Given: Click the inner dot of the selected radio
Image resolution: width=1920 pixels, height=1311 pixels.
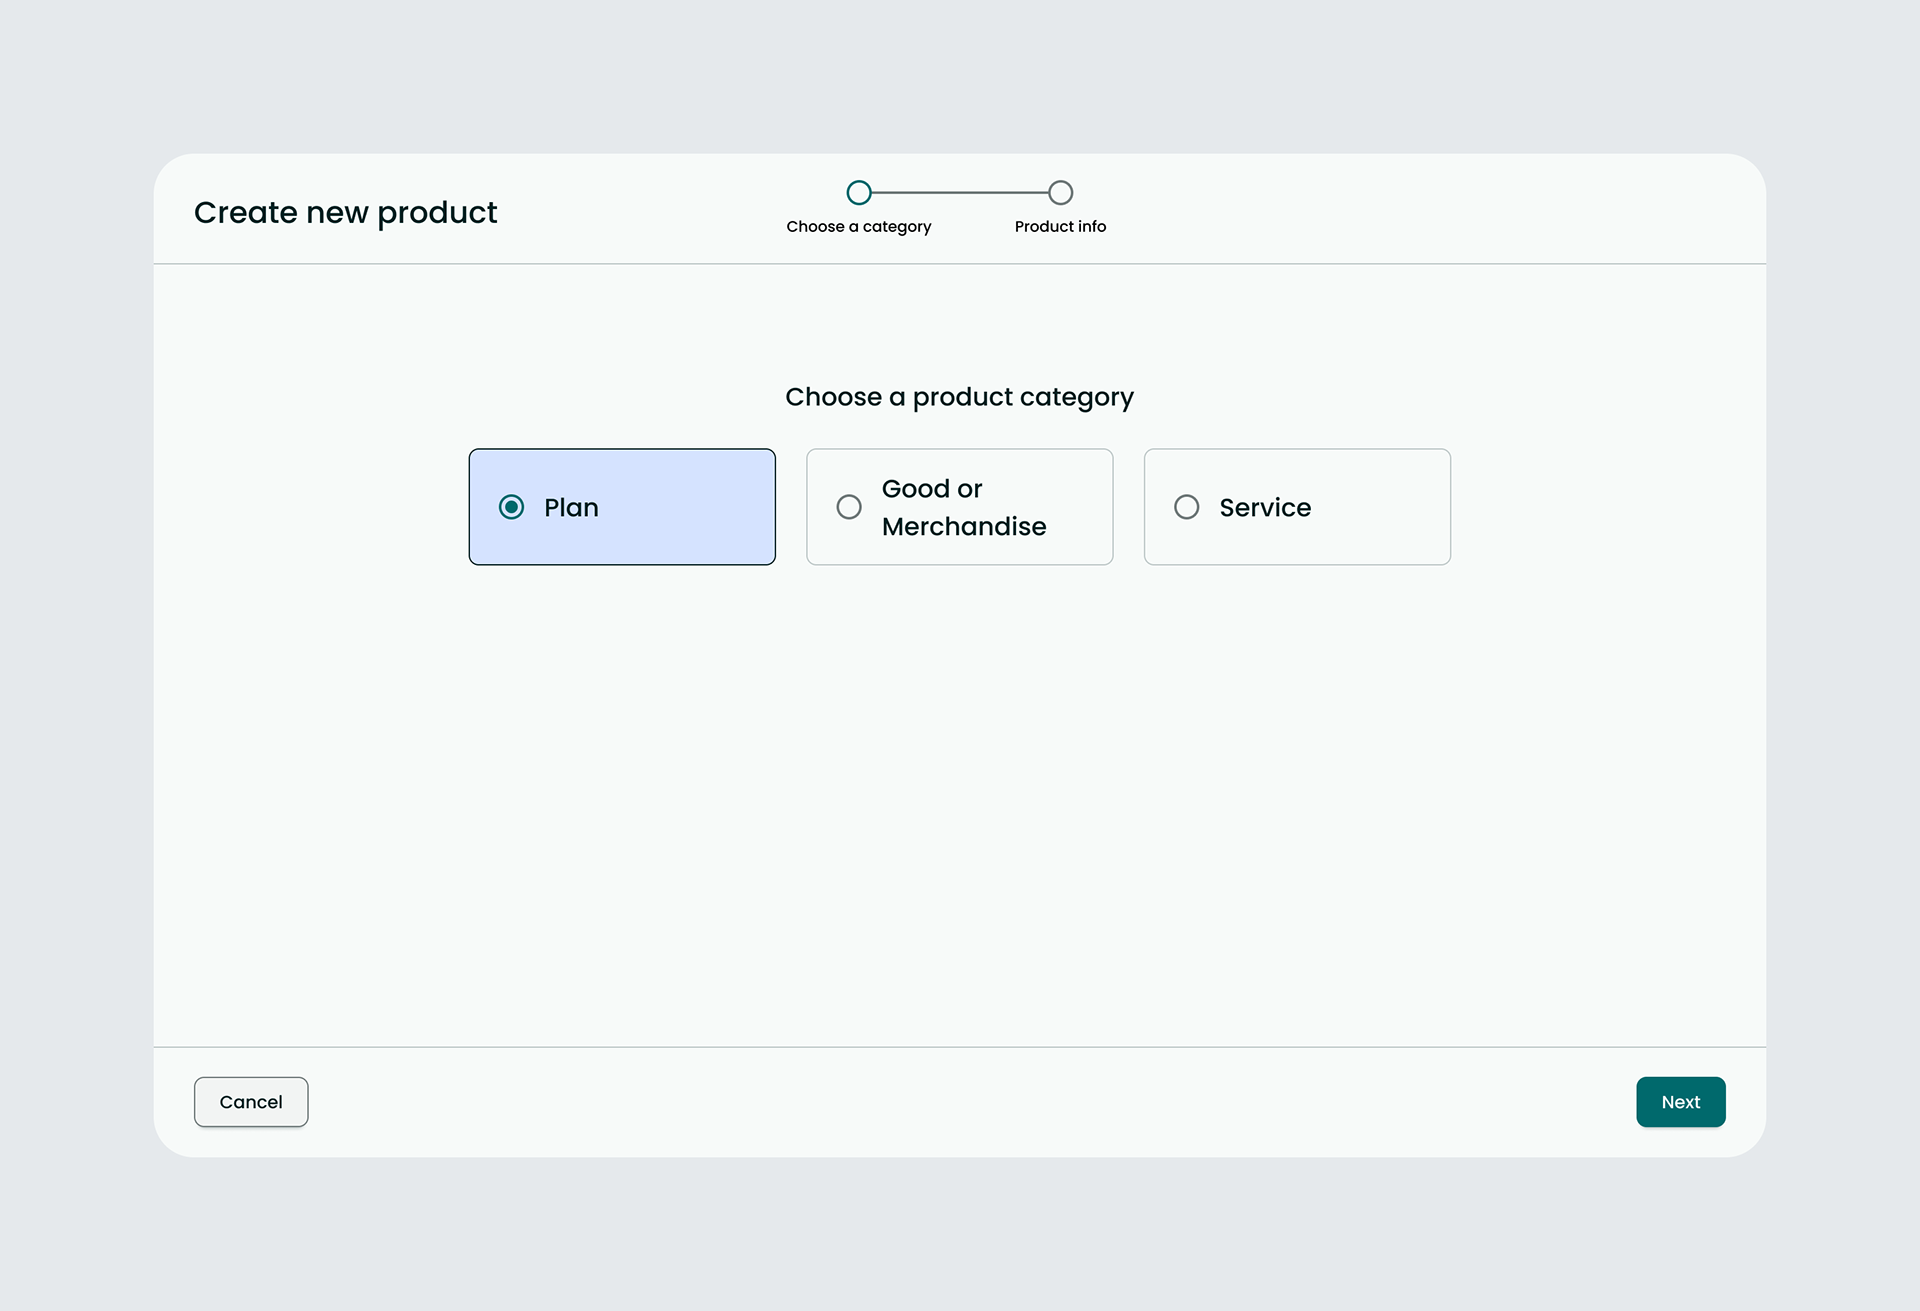Looking at the screenshot, I should click(x=511, y=507).
